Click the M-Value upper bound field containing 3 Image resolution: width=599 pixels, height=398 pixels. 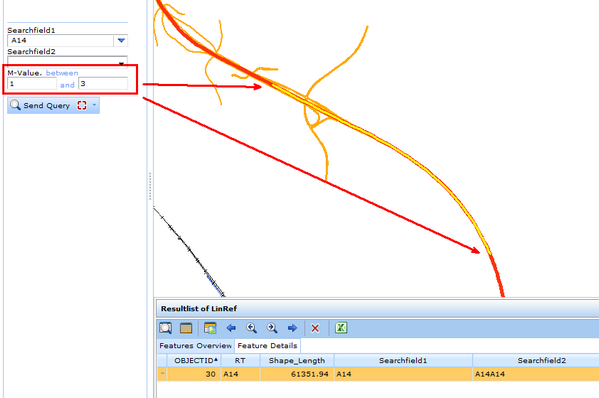point(103,84)
